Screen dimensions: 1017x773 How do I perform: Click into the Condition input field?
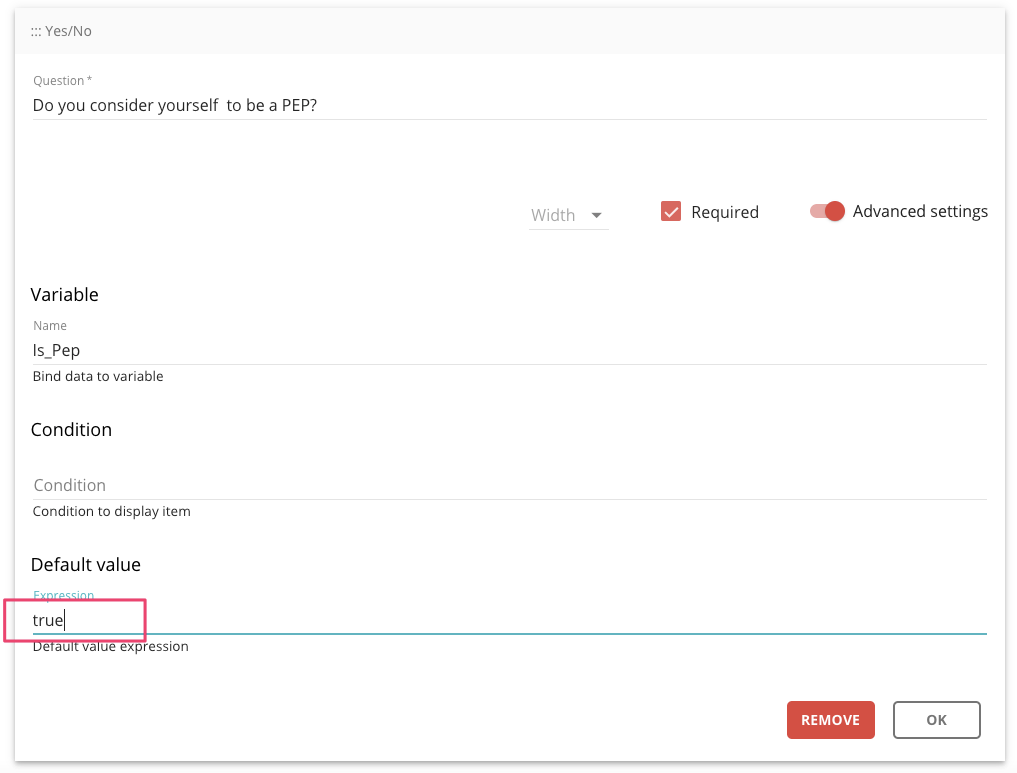pyautogui.click(x=508, y=485)
